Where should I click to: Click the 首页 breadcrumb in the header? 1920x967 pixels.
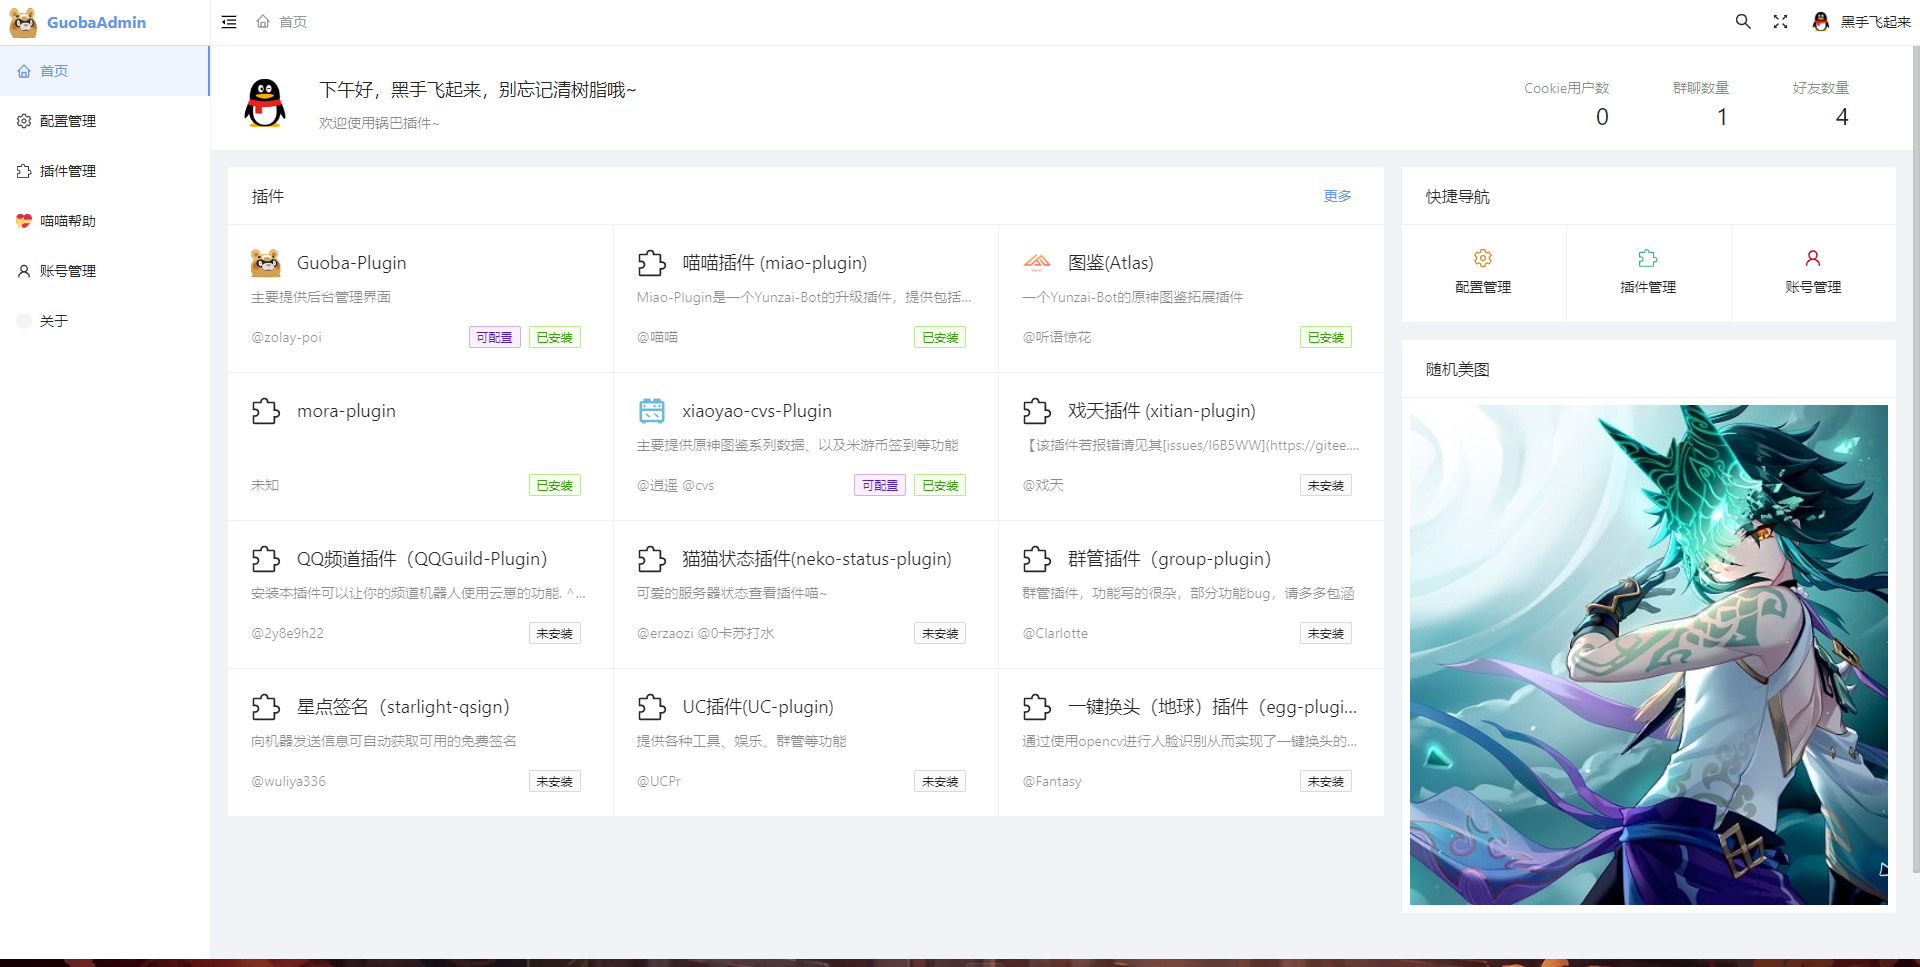tap(292, 22)
